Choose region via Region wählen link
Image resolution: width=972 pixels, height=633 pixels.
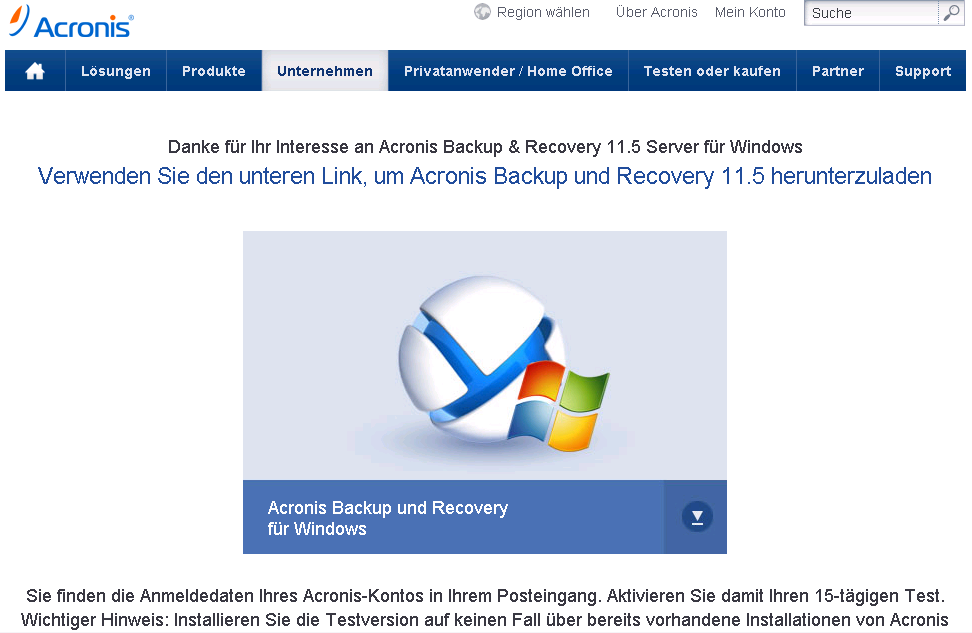point(543,12)
